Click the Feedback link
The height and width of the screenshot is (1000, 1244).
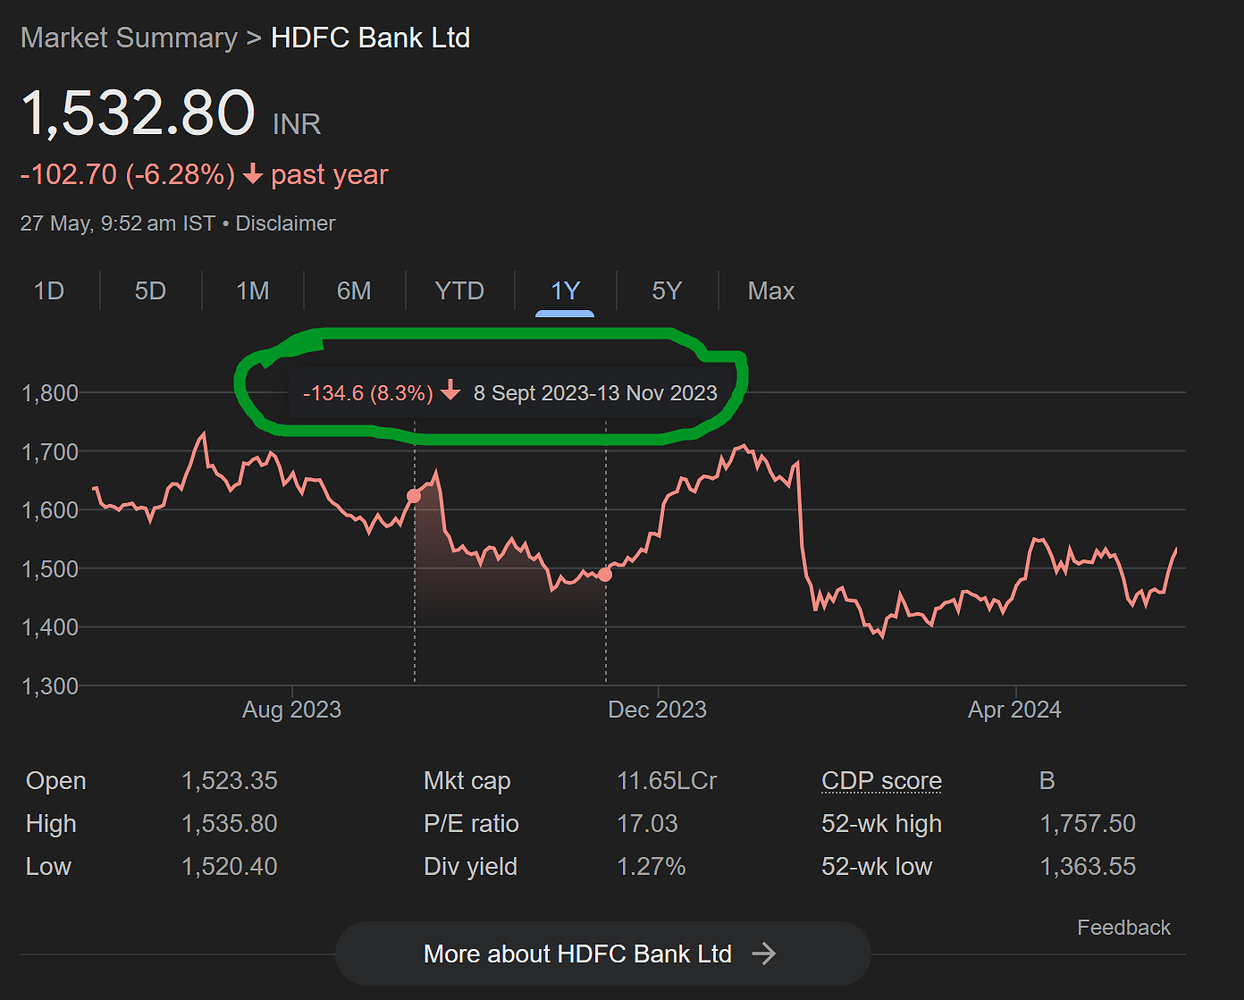click(1124, 927)
